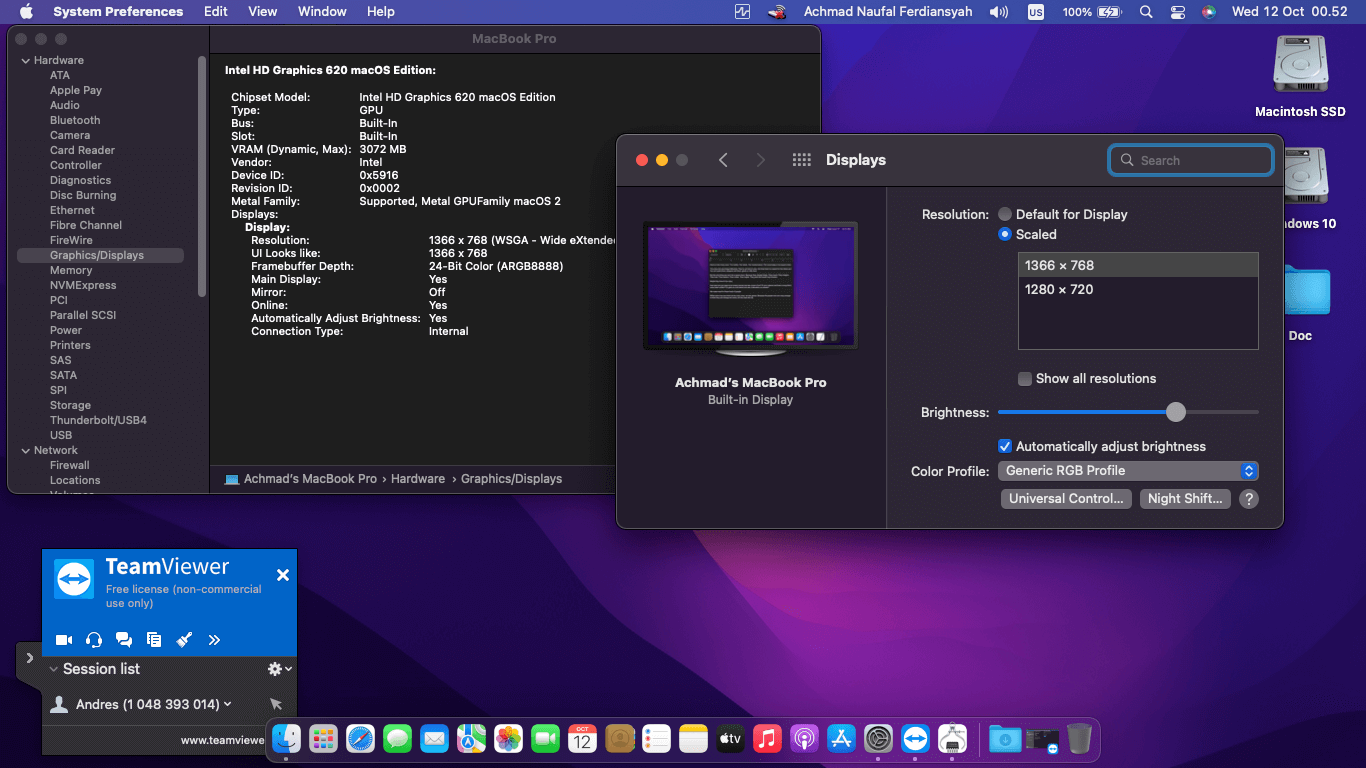Click Siri icon in menu bar
This screenshot has height=768, width=1366.
pyautogui.click(x=1209, y=12)
